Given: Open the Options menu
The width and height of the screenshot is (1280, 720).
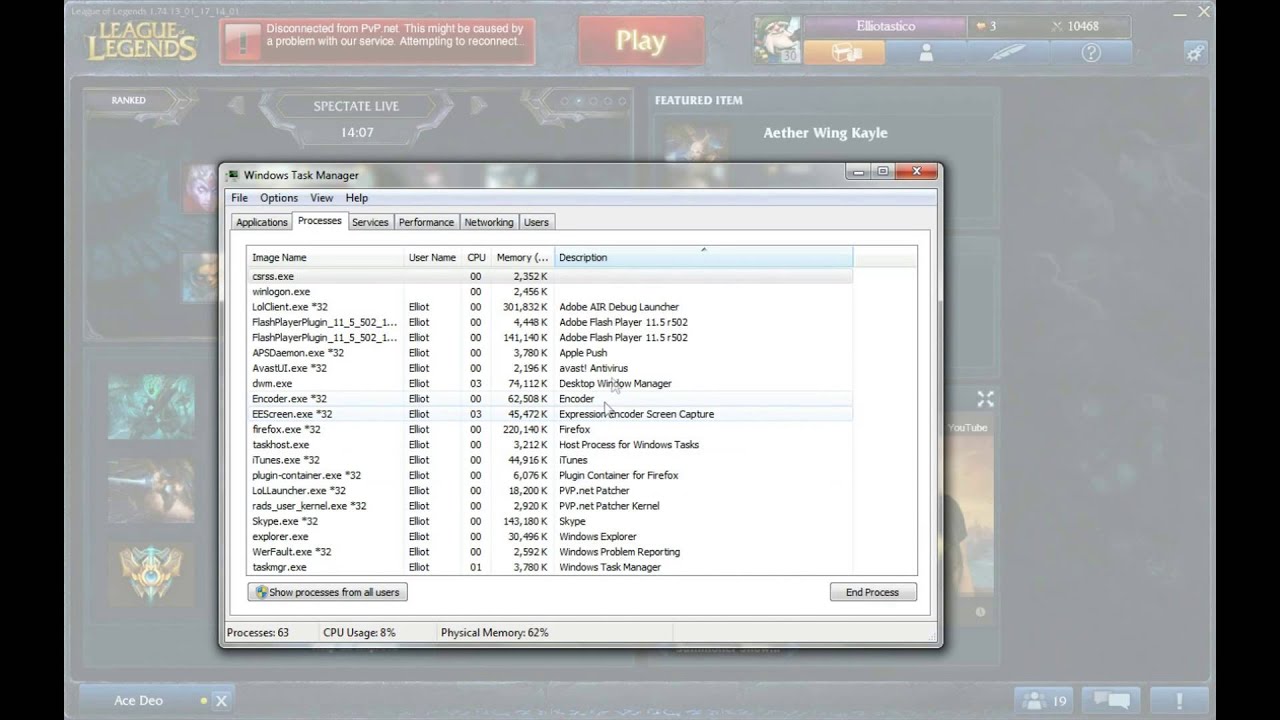Looking at the screenshot, I should [x=279, y=198].
